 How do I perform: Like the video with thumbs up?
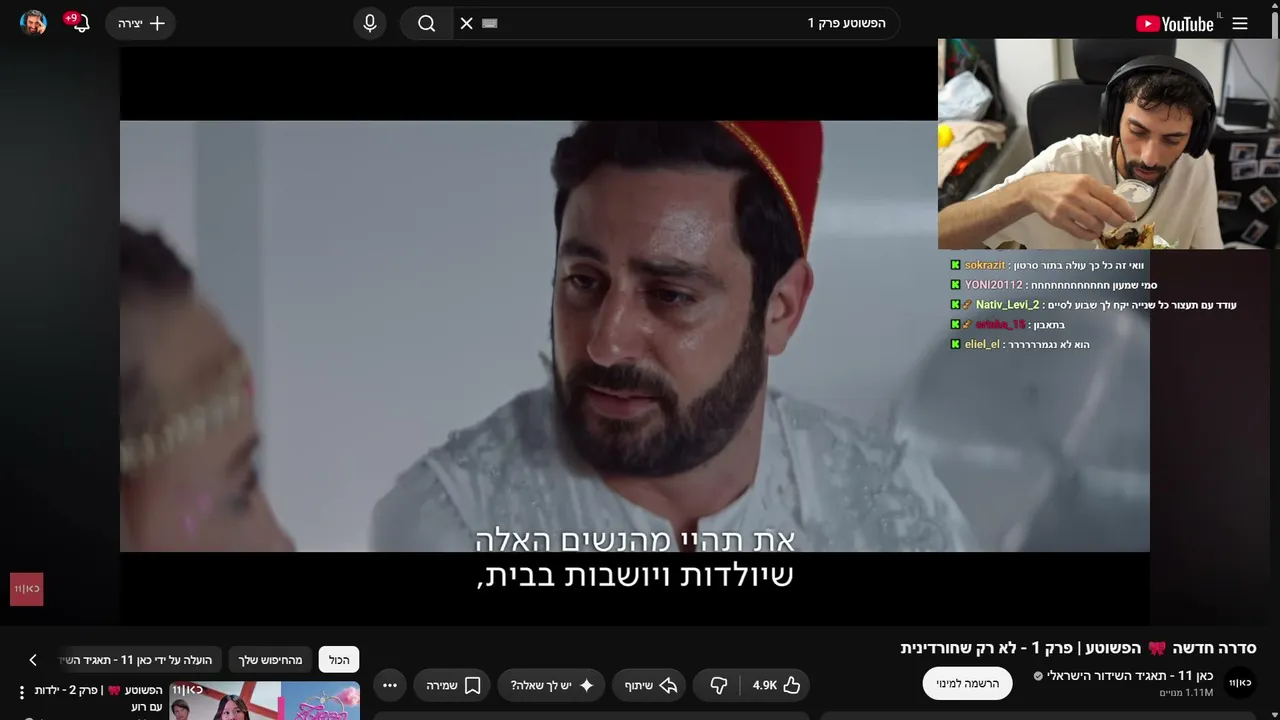tap(776, 685)
